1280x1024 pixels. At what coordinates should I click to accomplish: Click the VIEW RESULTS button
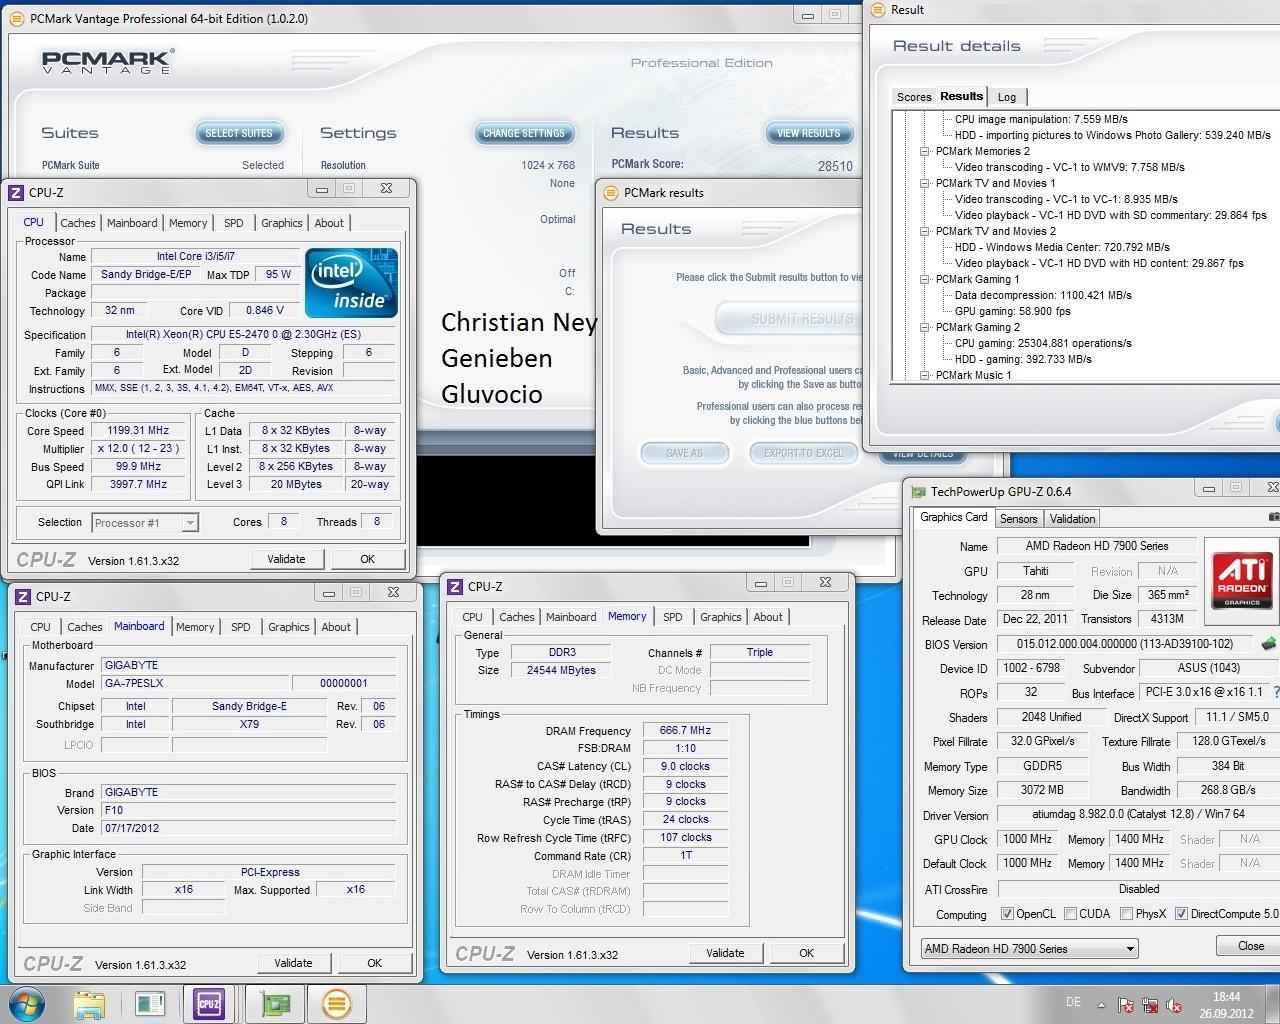point(809,133)
